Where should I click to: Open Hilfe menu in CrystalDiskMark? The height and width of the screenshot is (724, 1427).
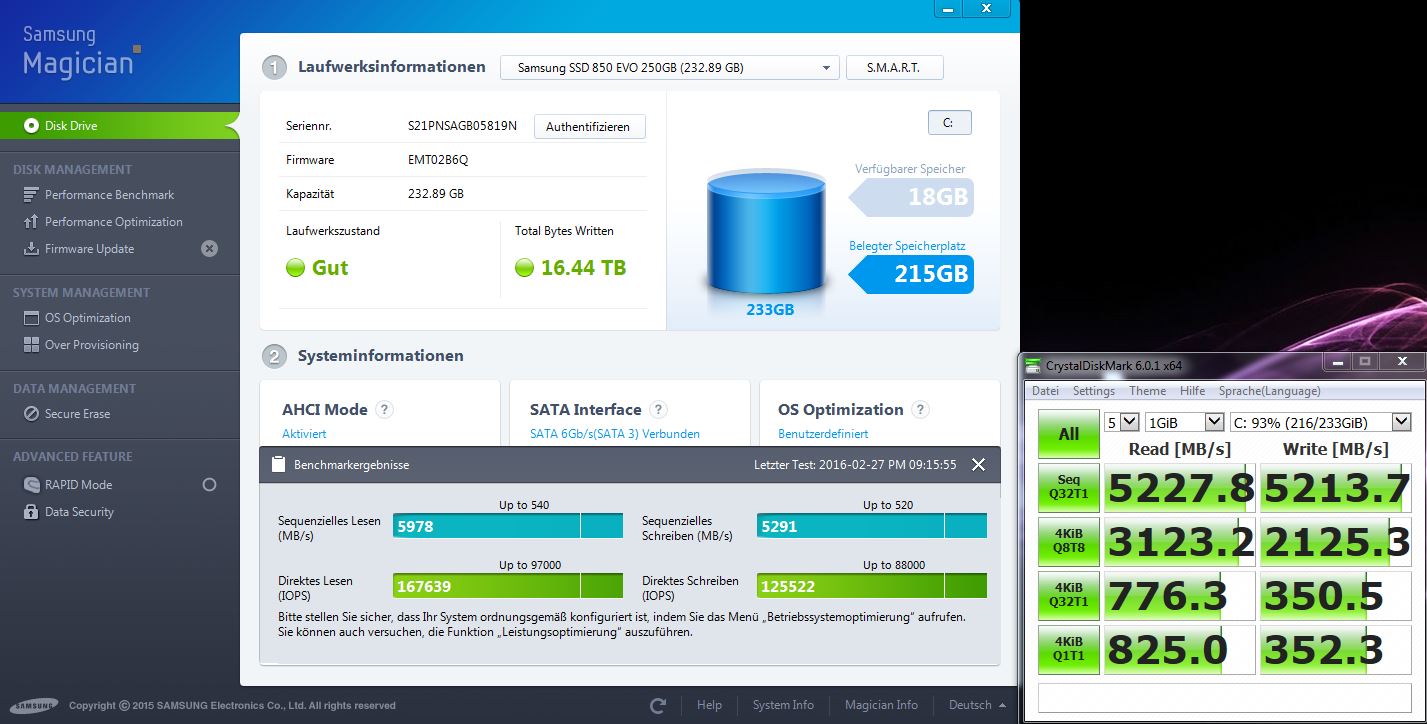click(1192, 391)
